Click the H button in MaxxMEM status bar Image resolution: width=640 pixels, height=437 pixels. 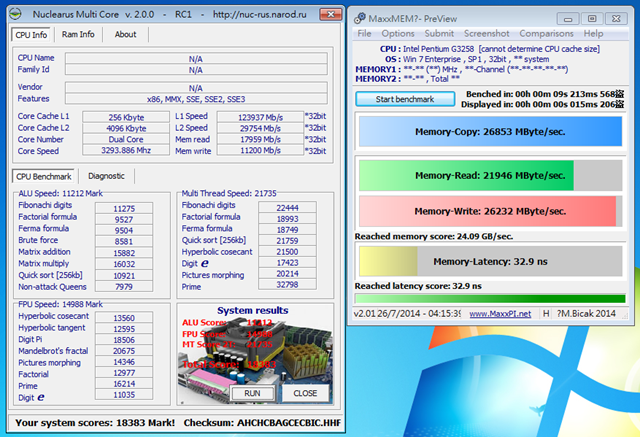point(546,314)
